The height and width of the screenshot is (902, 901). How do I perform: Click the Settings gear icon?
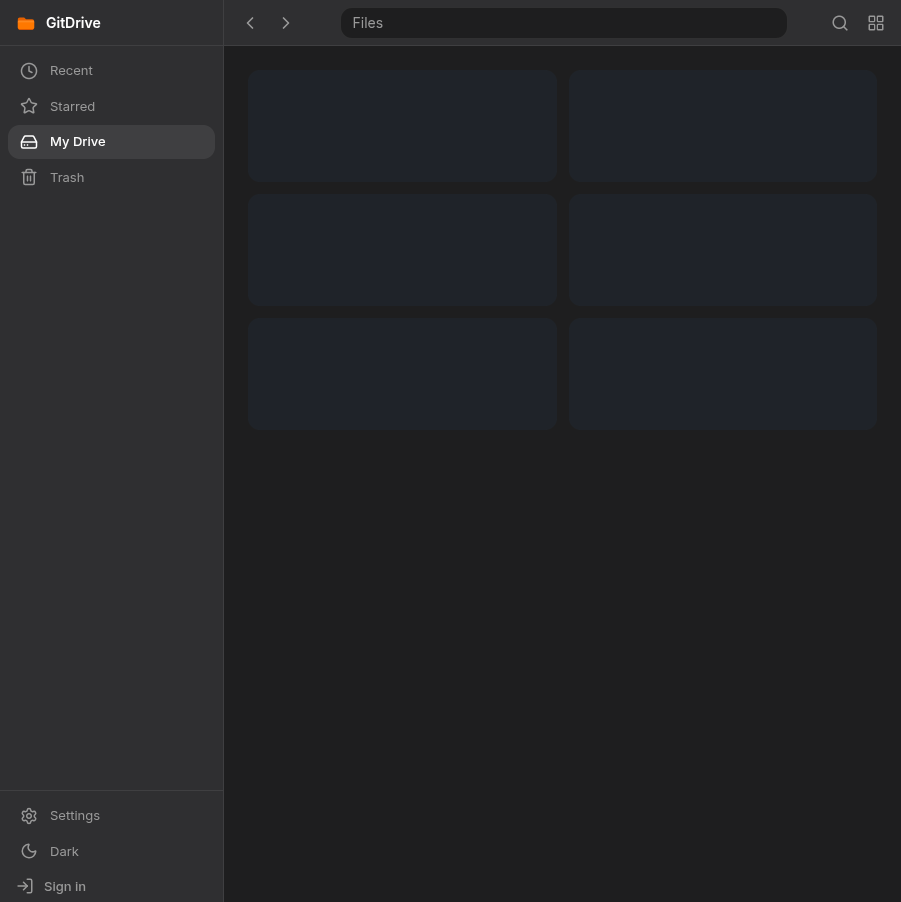click(29, 816)
